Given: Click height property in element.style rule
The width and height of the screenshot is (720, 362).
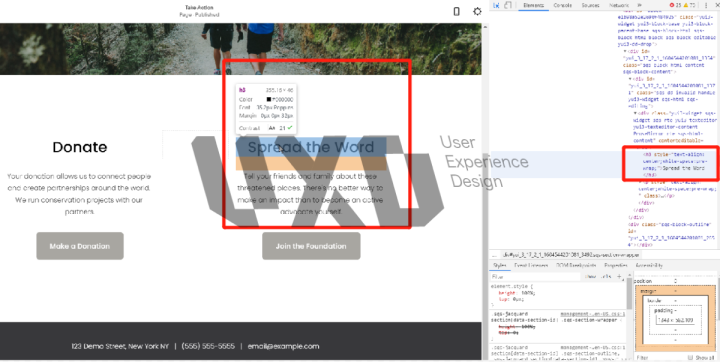Looking at the screenshot, I should point(506,293).
